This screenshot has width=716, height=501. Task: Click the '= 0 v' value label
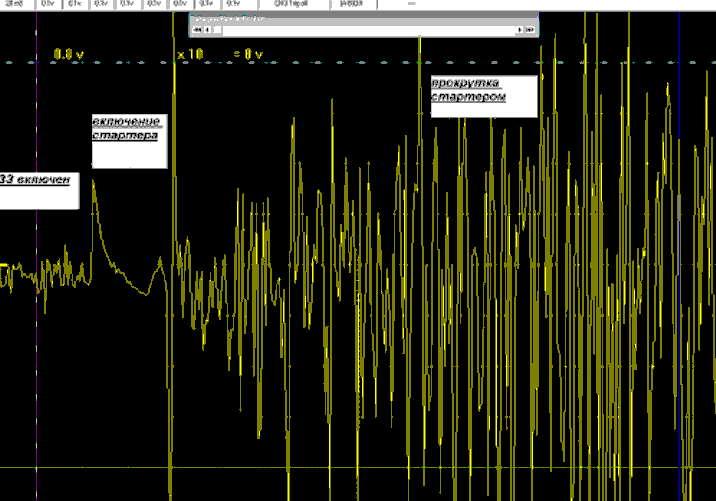(248, 54)
